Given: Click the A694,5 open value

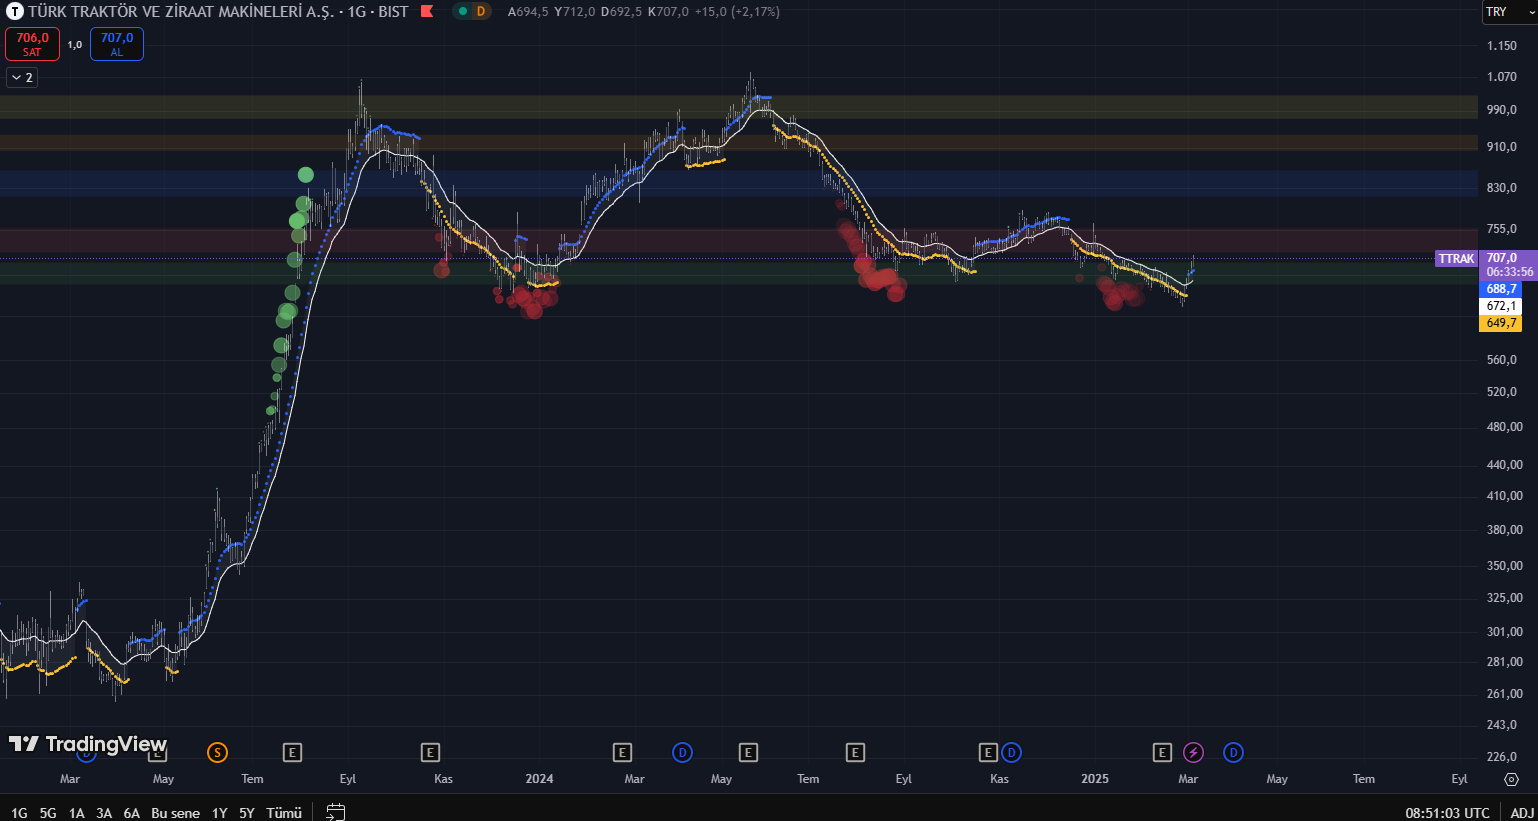Looking at the screenshot, I should [x=528, y=12].
